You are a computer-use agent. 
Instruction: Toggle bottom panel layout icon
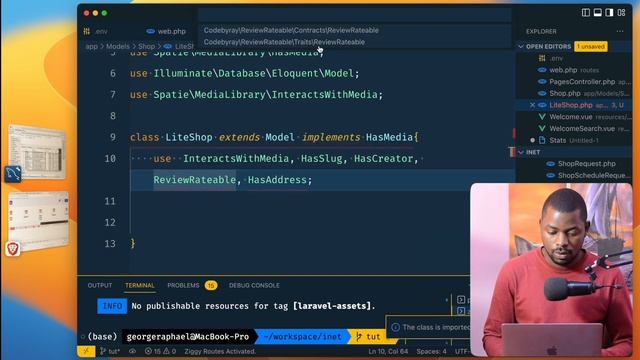598,13
